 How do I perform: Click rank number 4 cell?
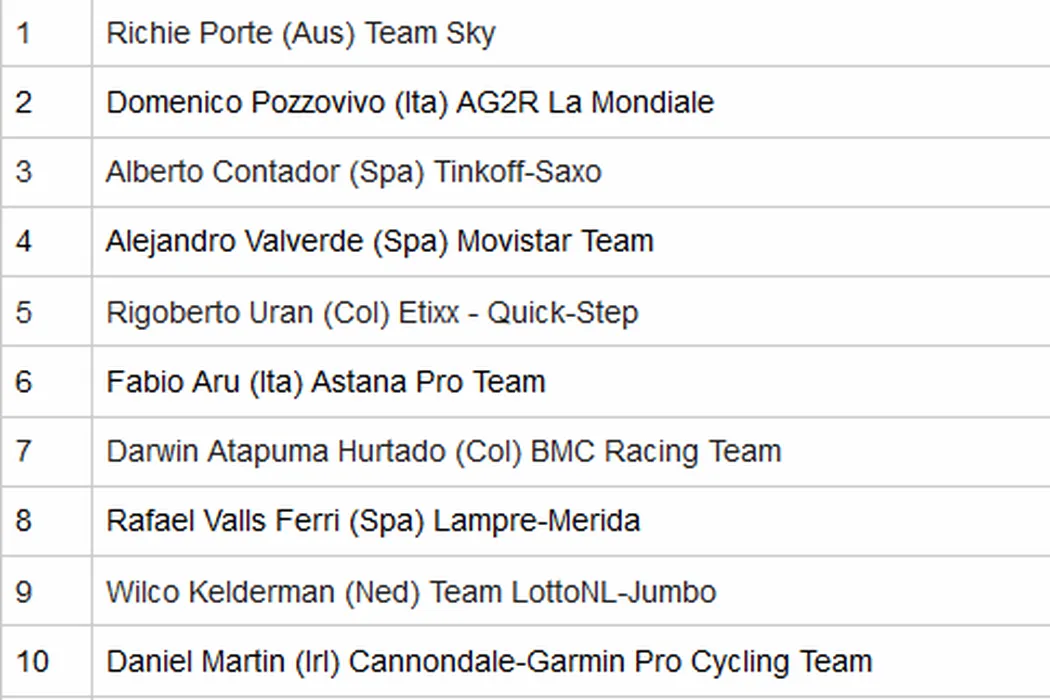click(24, 241)
